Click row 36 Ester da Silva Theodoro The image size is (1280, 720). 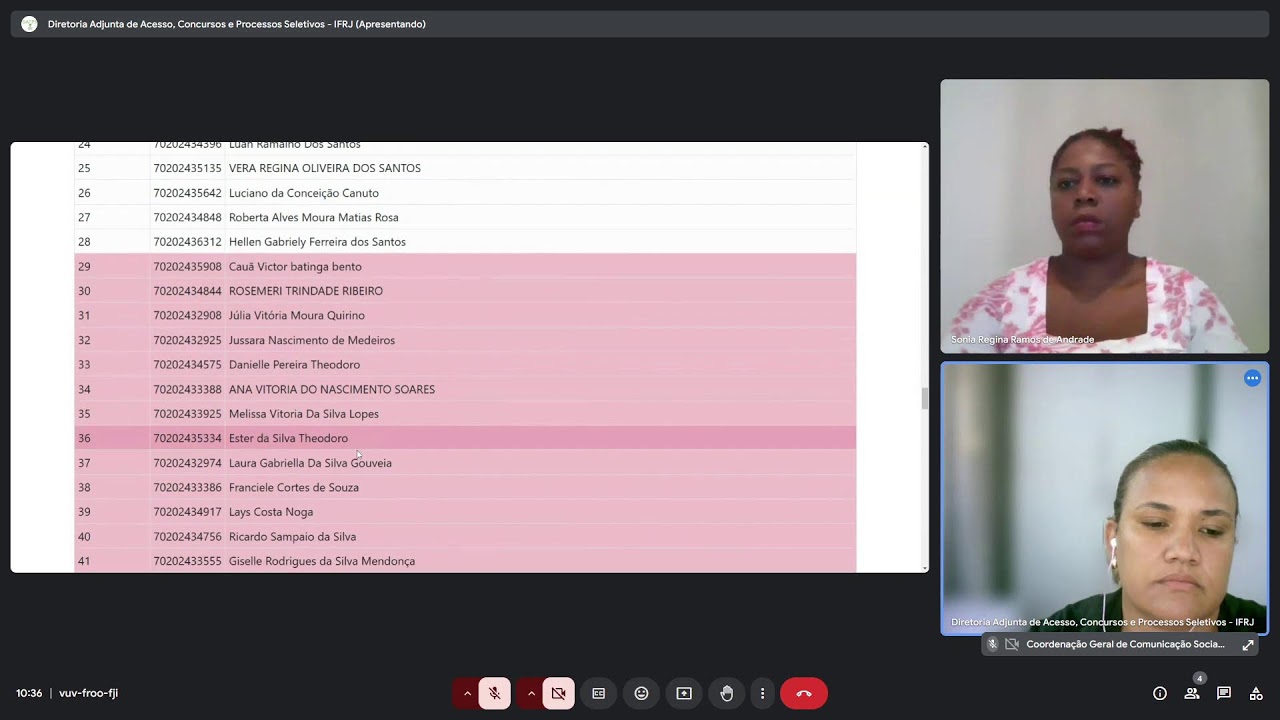coord(465,438)
